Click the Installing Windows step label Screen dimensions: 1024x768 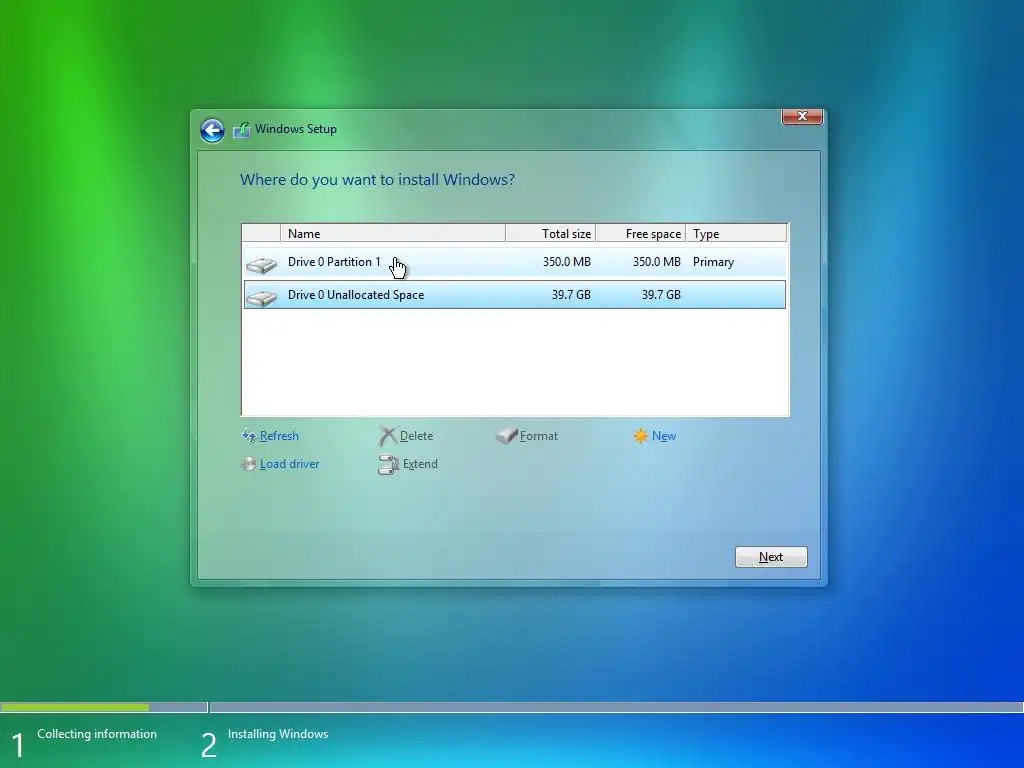(x=278, y=734)
